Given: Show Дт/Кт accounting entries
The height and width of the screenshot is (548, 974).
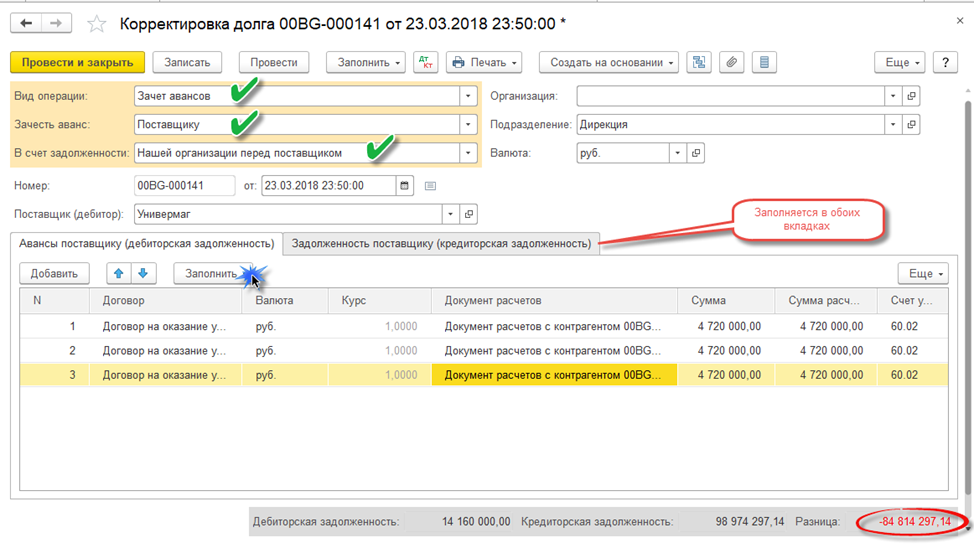Looking at the screenshot, I should coord(424,62).
